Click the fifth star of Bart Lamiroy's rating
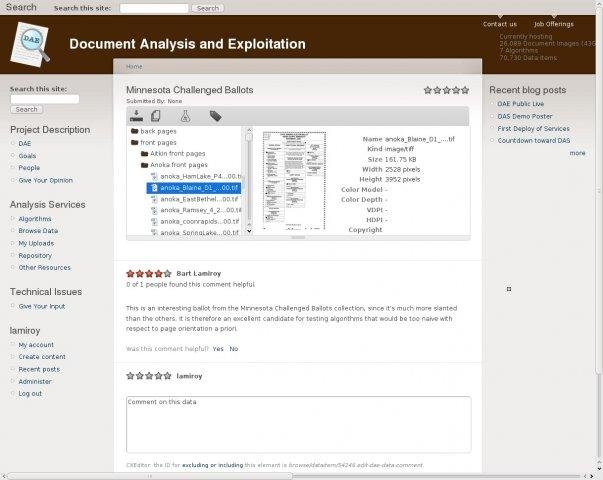The width and height of the screenshot is (603, 480). (x=167, y=273)
